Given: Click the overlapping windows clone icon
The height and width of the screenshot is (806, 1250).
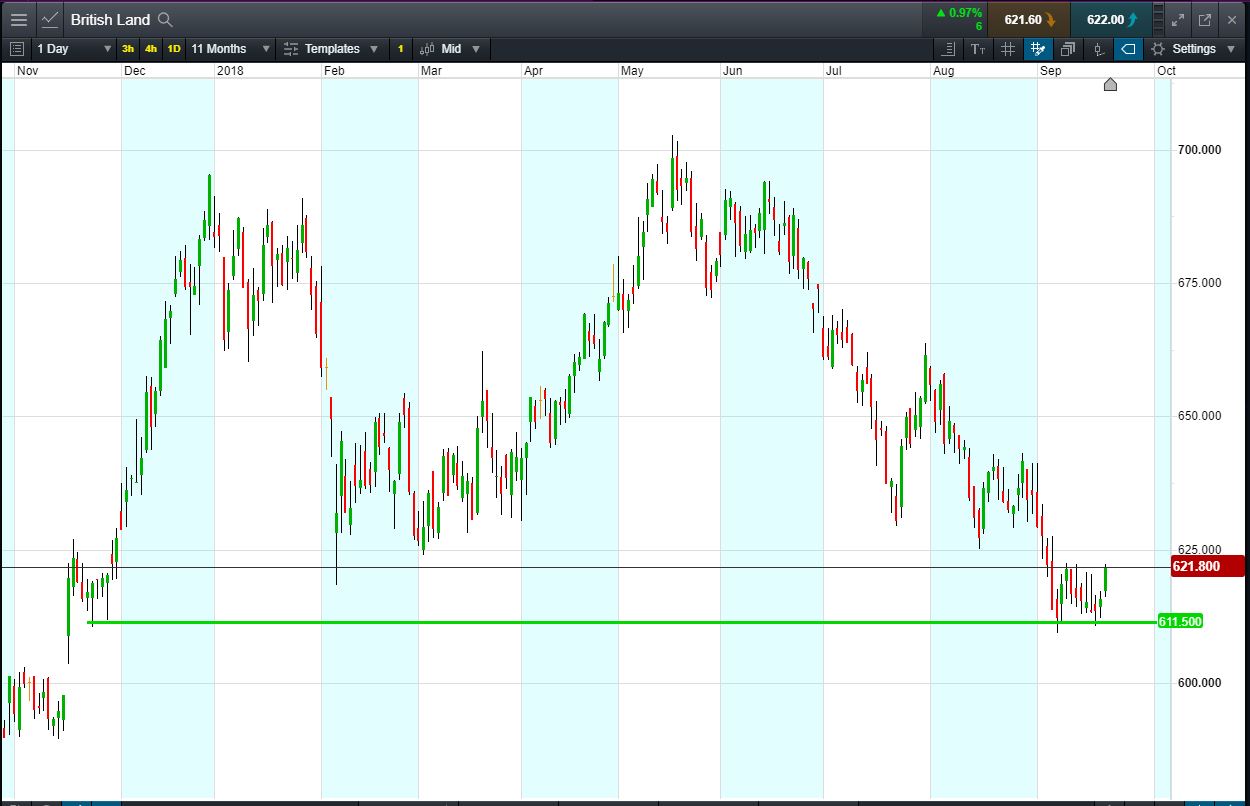Looking at the screenshot, I should [1068, 49].
